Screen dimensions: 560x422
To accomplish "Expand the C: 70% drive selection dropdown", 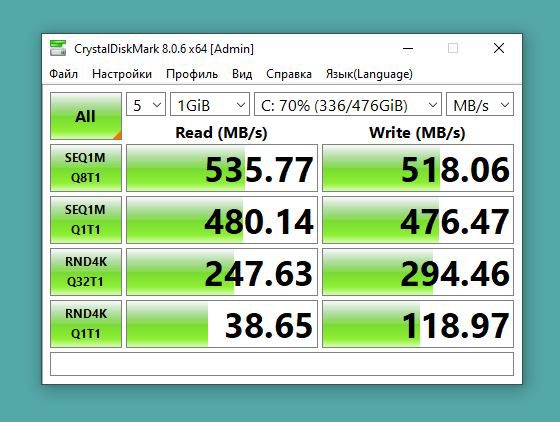I will pos(348,104).
